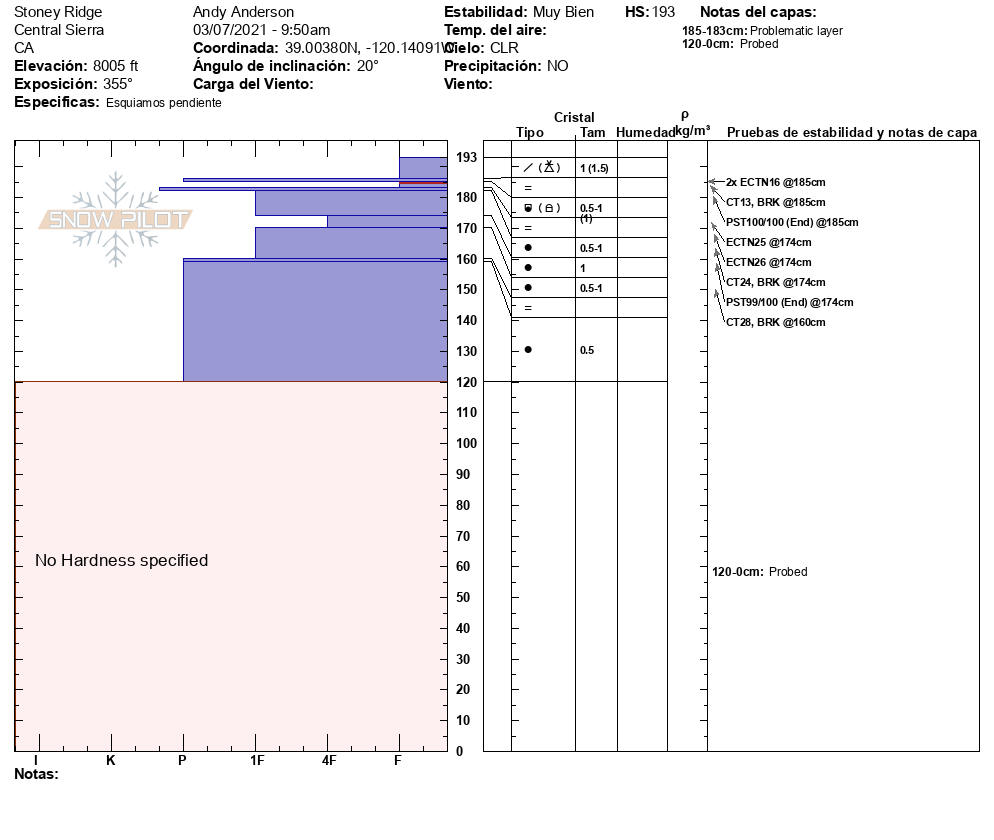Click the round grain dot beside size 1

528,268
